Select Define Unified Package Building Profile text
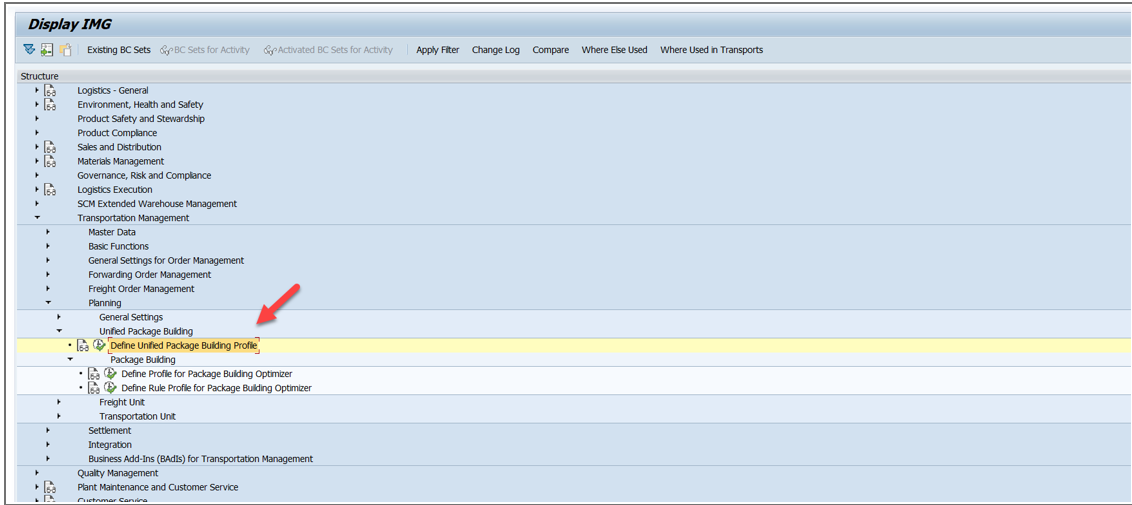Screen dimensions: 1132x505 pyautogui.click(x=183, y=346)
